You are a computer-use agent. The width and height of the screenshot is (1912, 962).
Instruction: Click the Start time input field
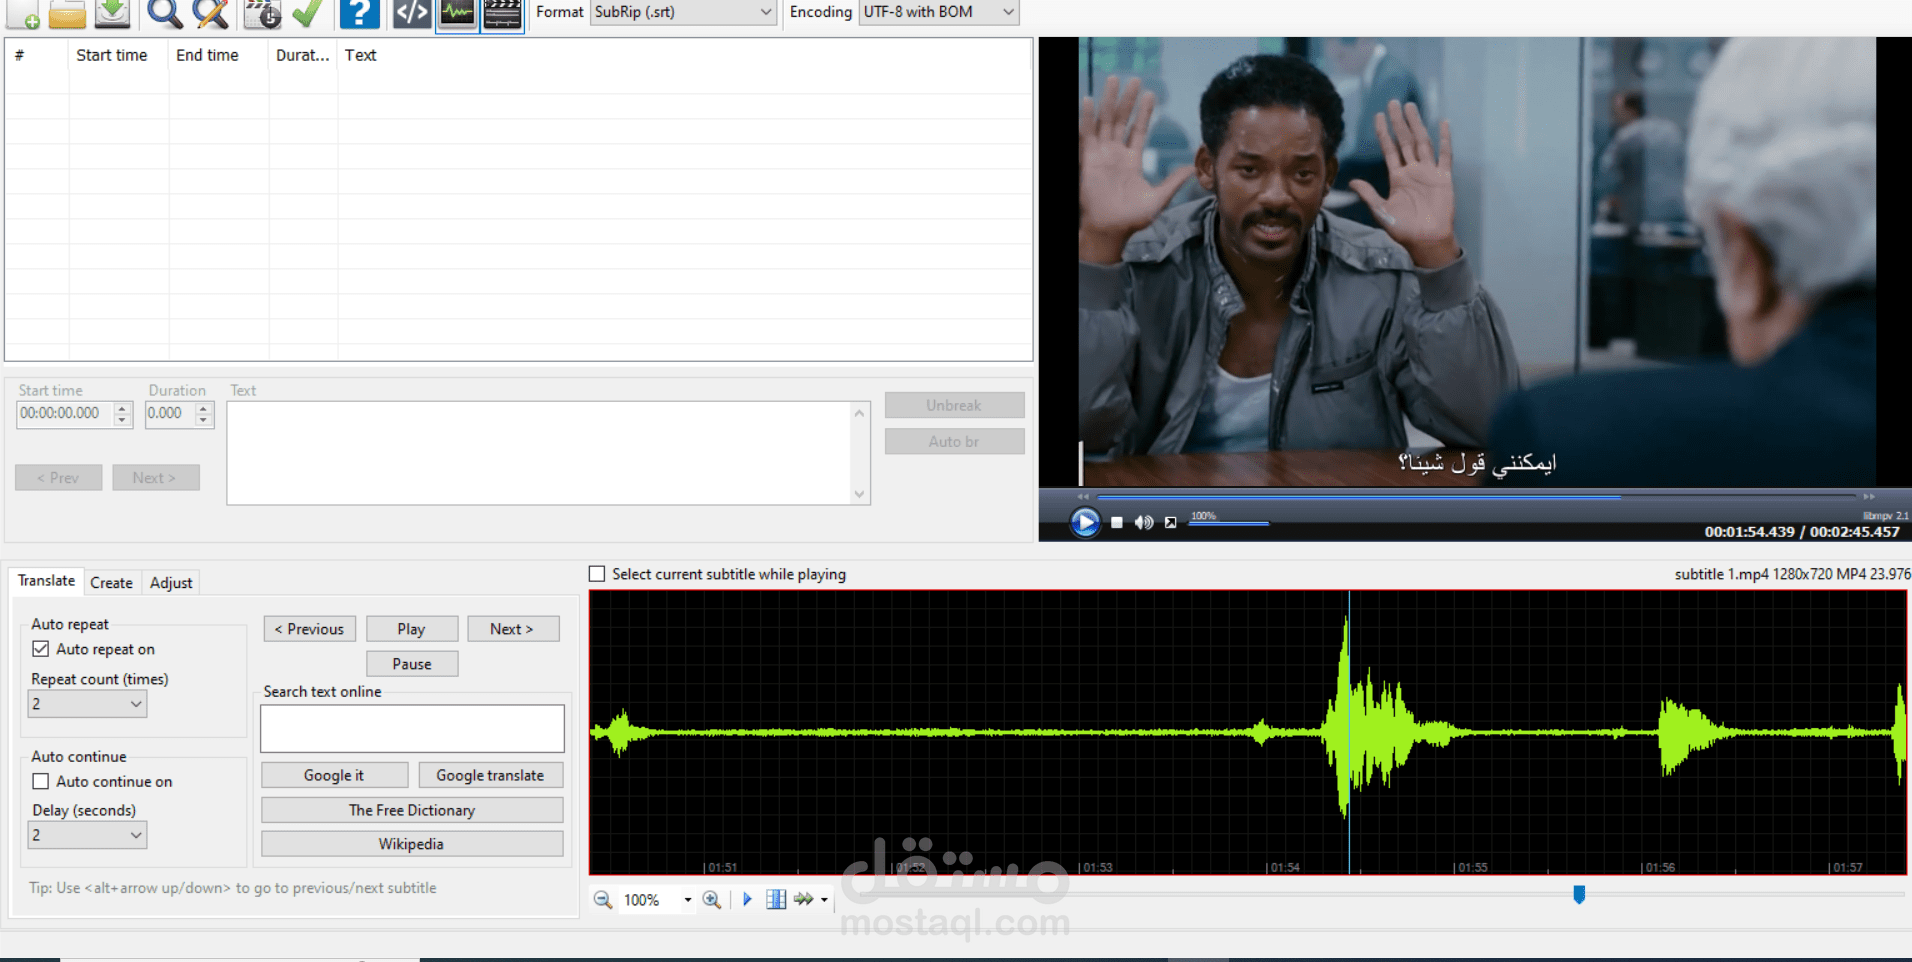[65, 413]
